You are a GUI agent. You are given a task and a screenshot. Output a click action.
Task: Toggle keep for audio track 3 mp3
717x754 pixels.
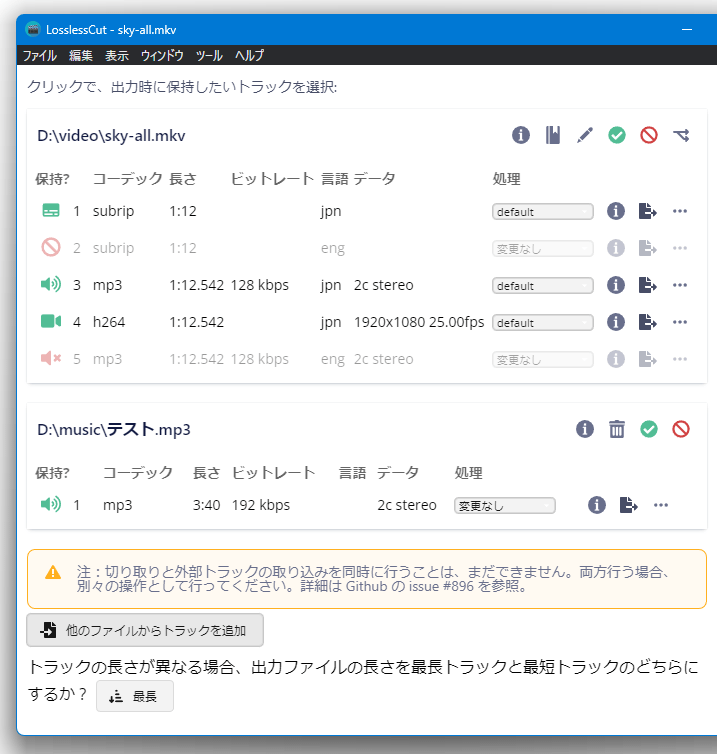point(51,285)
